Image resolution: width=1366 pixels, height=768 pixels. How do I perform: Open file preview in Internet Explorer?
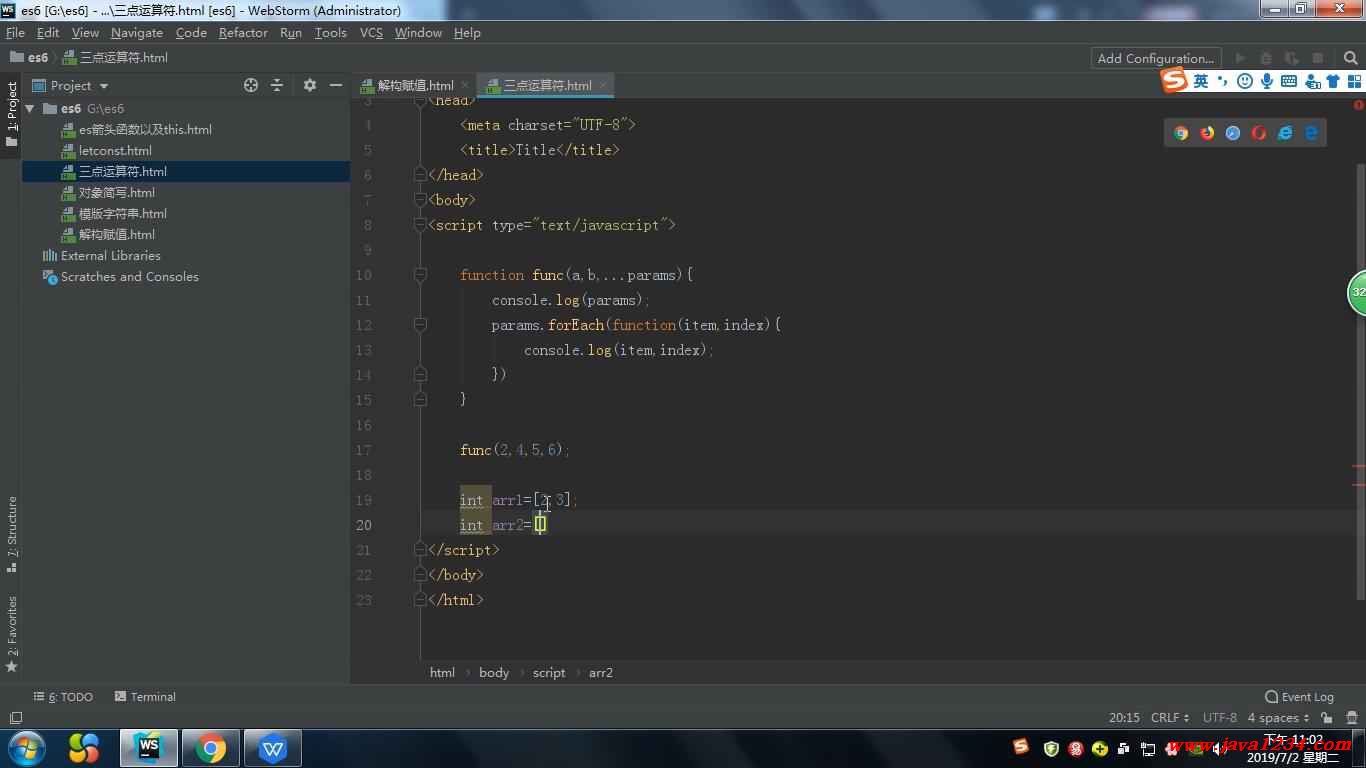coord(1285,132)
